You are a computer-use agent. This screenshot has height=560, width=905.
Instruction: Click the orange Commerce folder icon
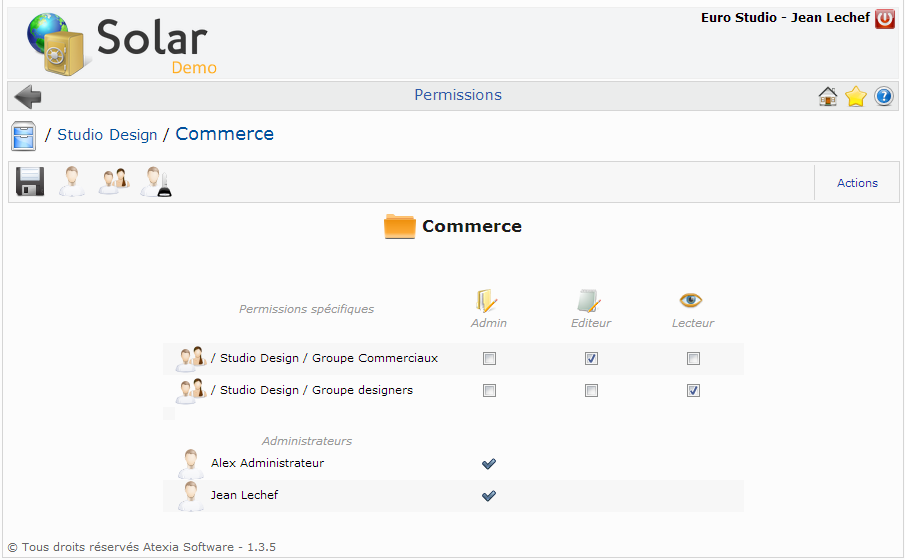399,226
